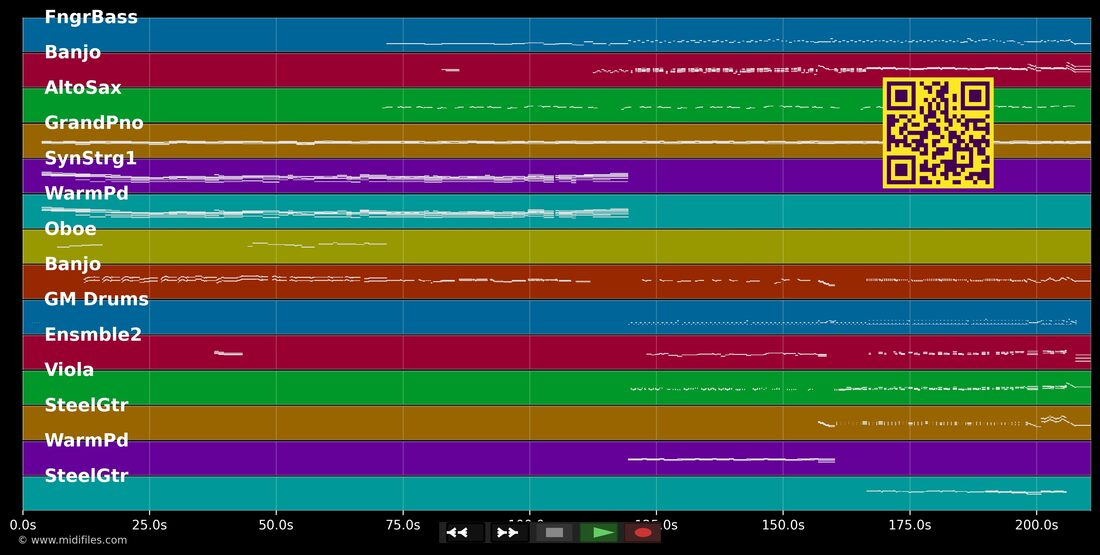1100x555 pixels.
Task: Click the grey stop button
Action: click(554, 533)
